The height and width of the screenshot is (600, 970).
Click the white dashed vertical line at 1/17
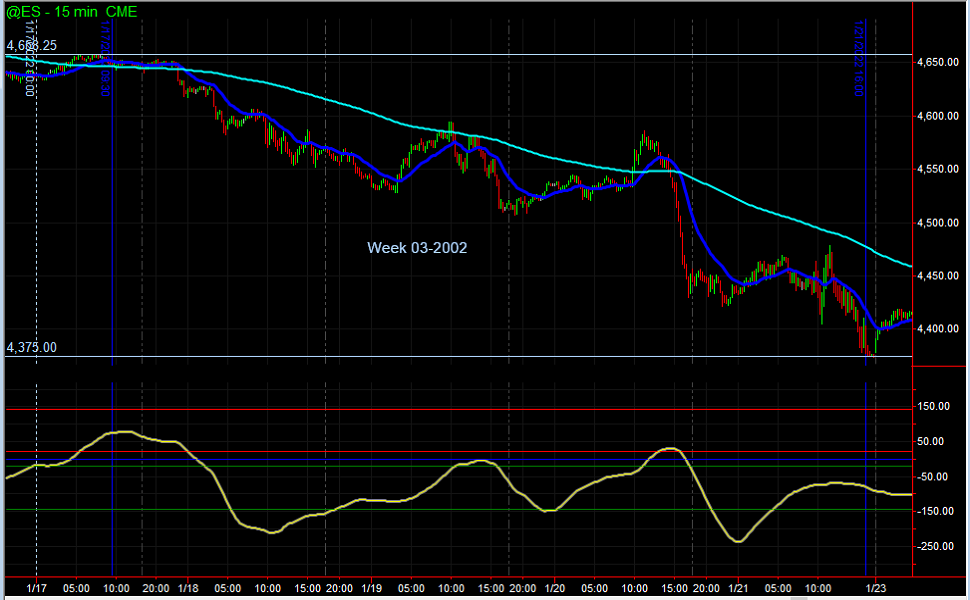(x=37, y=250)
